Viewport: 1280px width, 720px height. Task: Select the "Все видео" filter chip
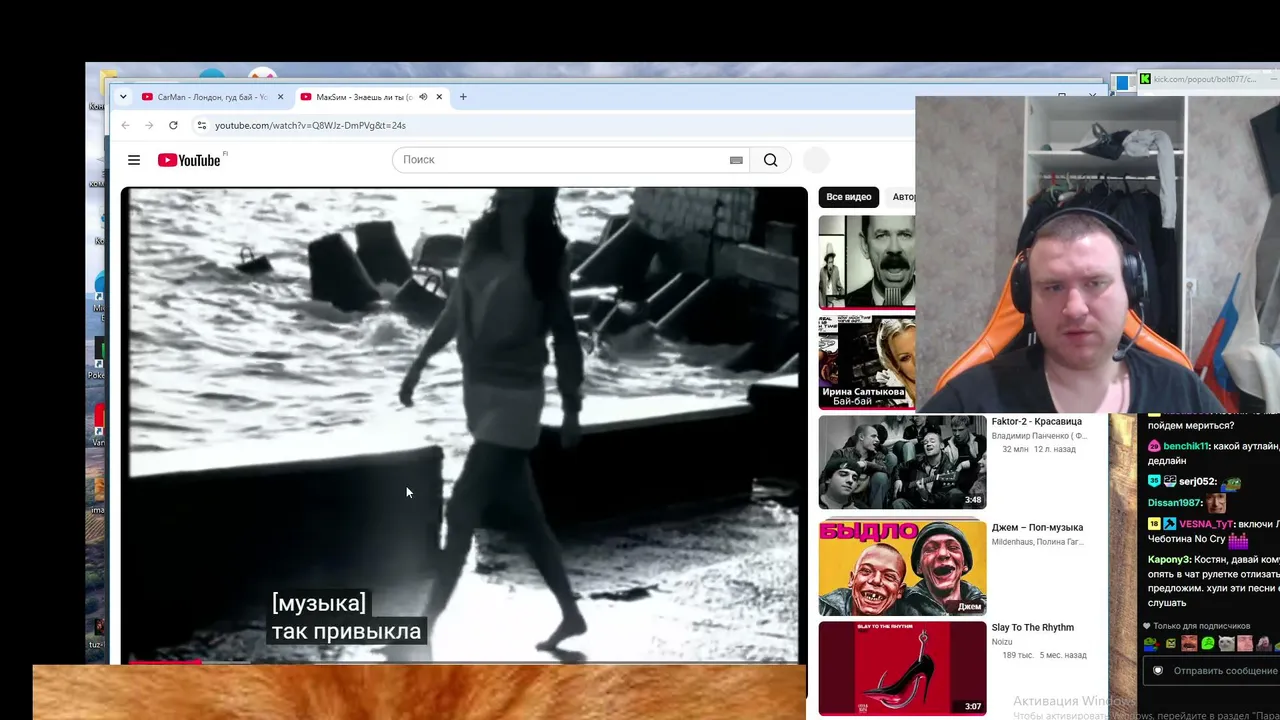(848, 197)
